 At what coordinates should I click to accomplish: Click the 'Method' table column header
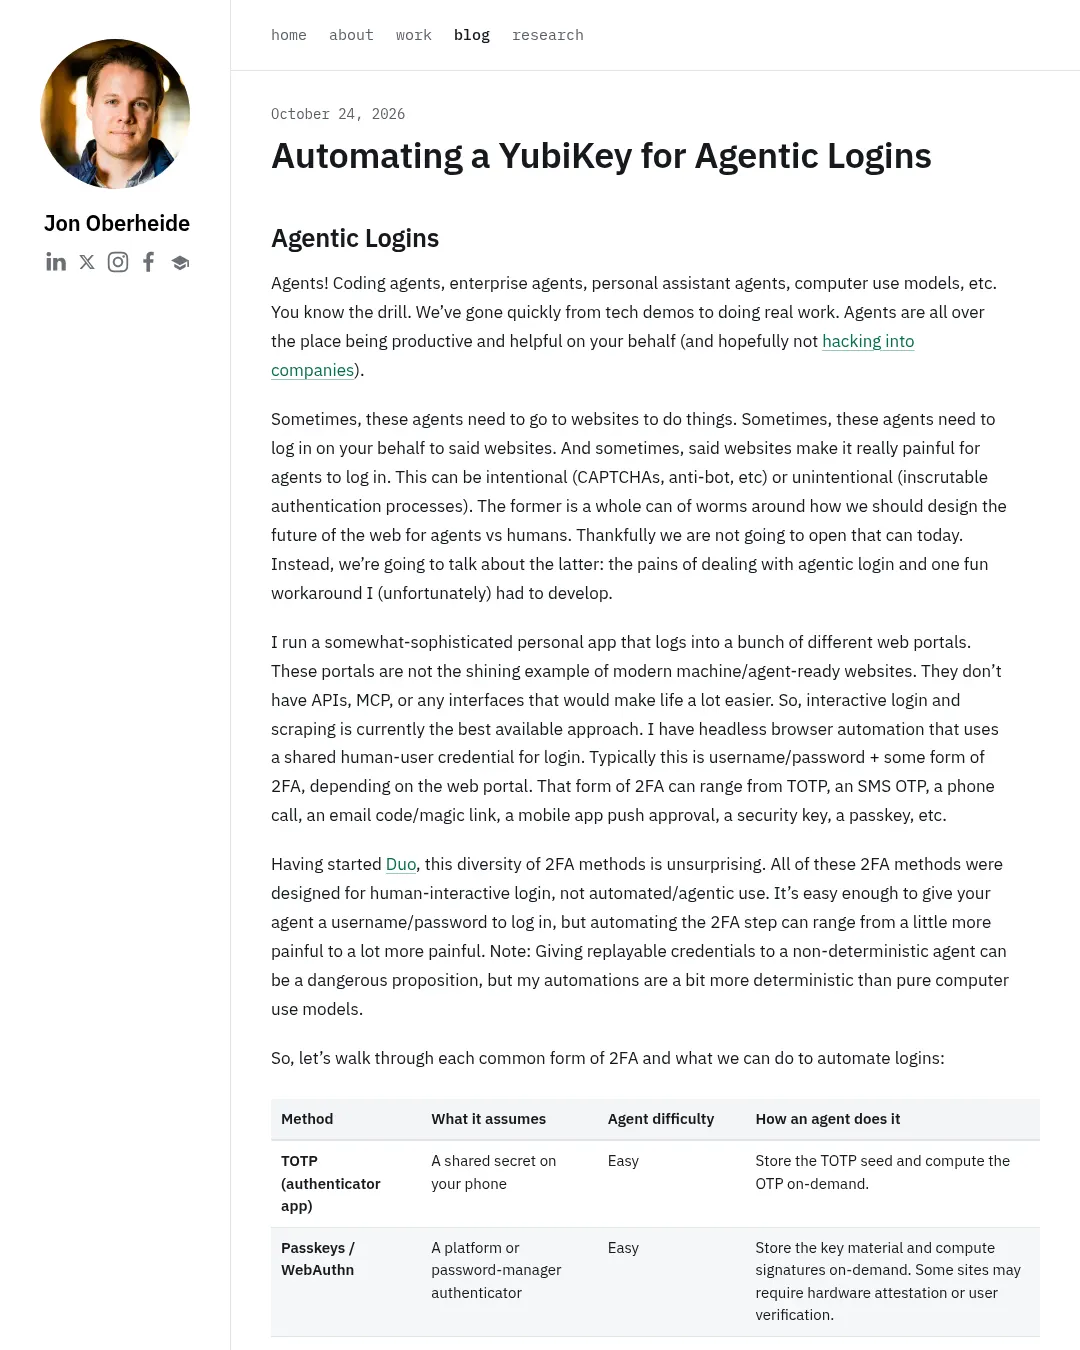(307, 1119)
